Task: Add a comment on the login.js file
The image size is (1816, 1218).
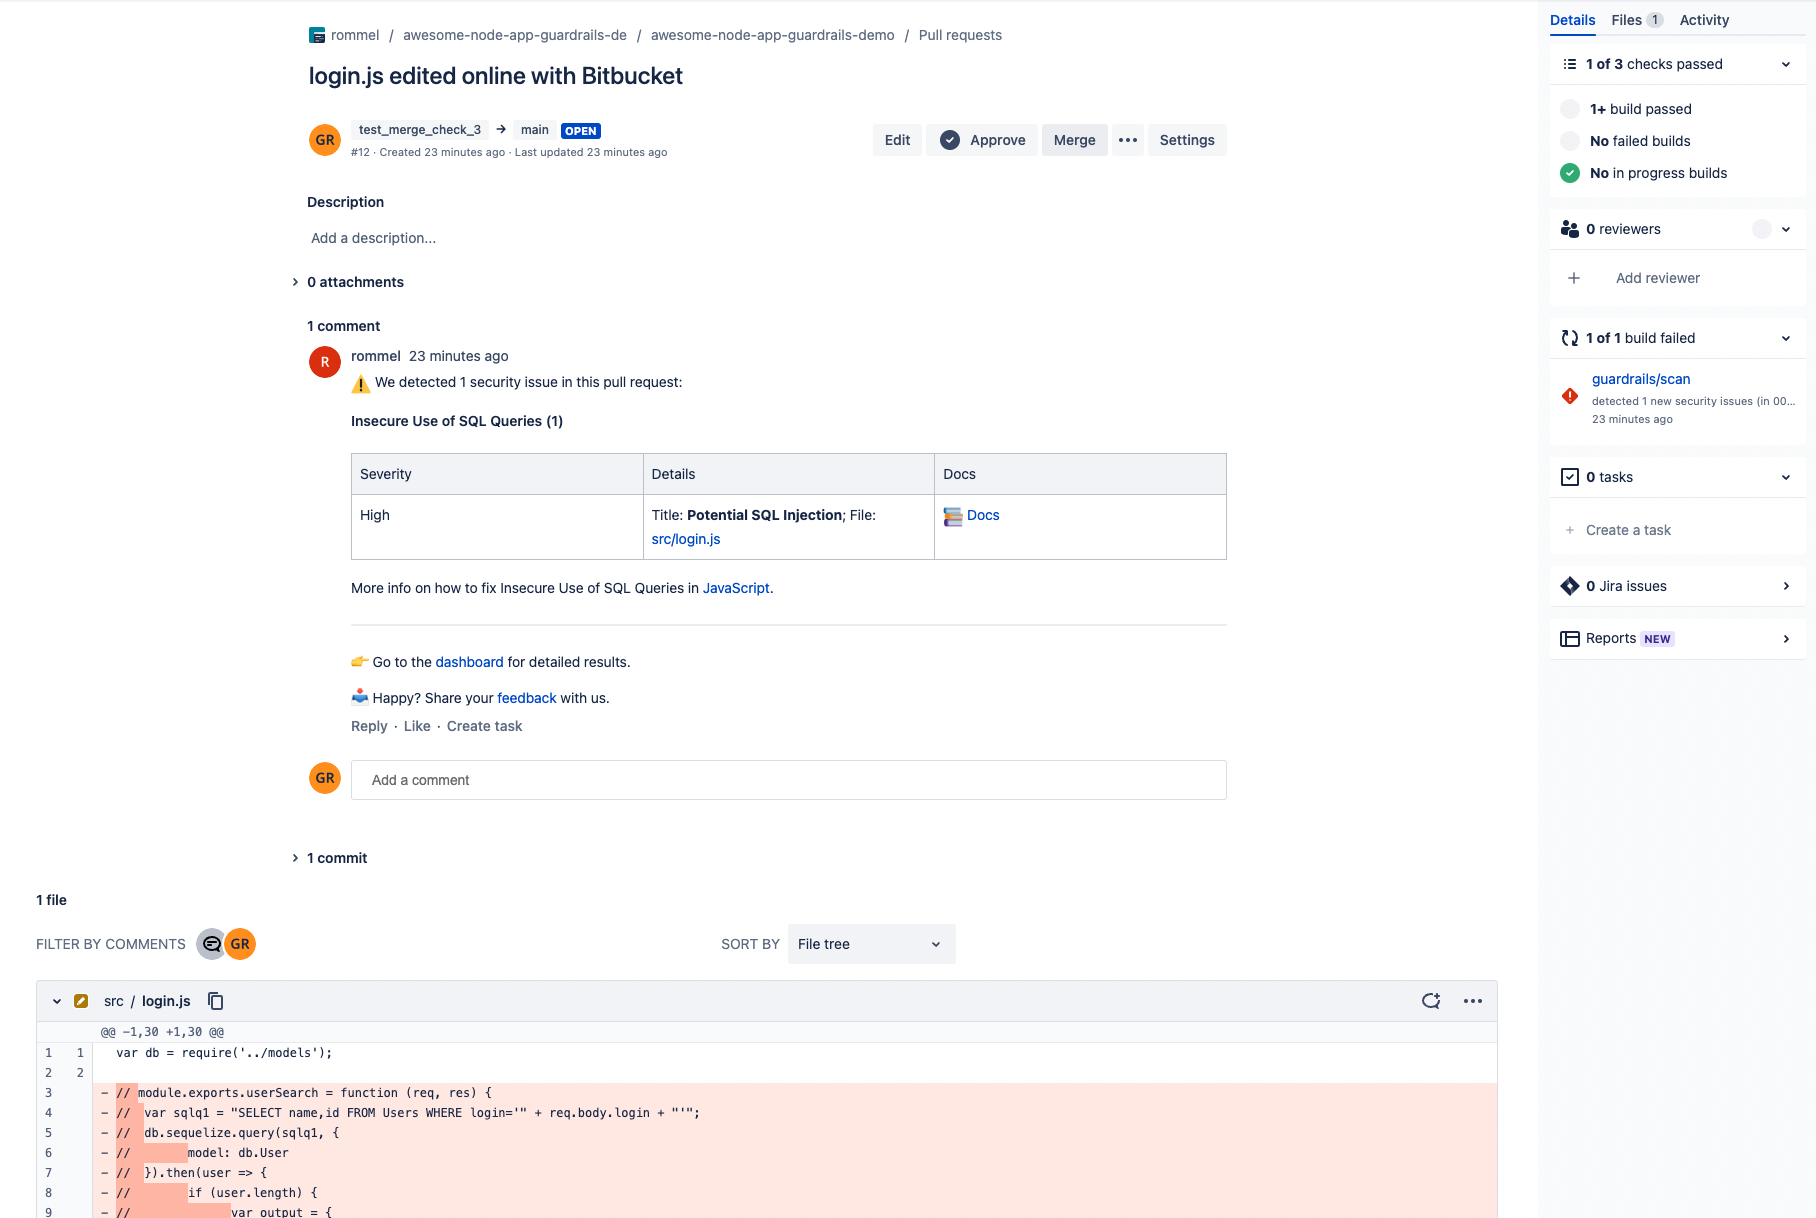Action: [1431, 1001]
